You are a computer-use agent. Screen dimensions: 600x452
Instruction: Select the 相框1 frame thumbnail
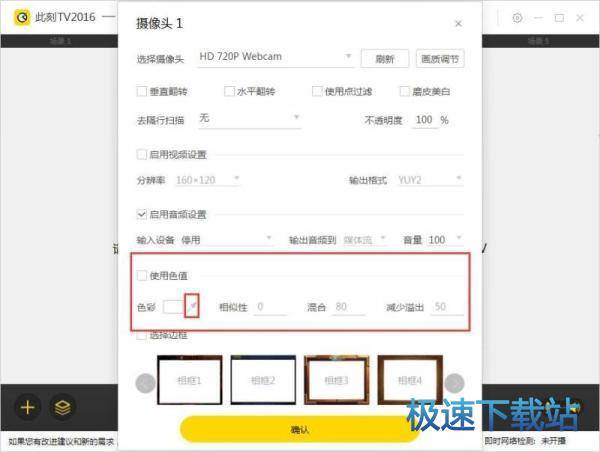(x=190, y=380)
